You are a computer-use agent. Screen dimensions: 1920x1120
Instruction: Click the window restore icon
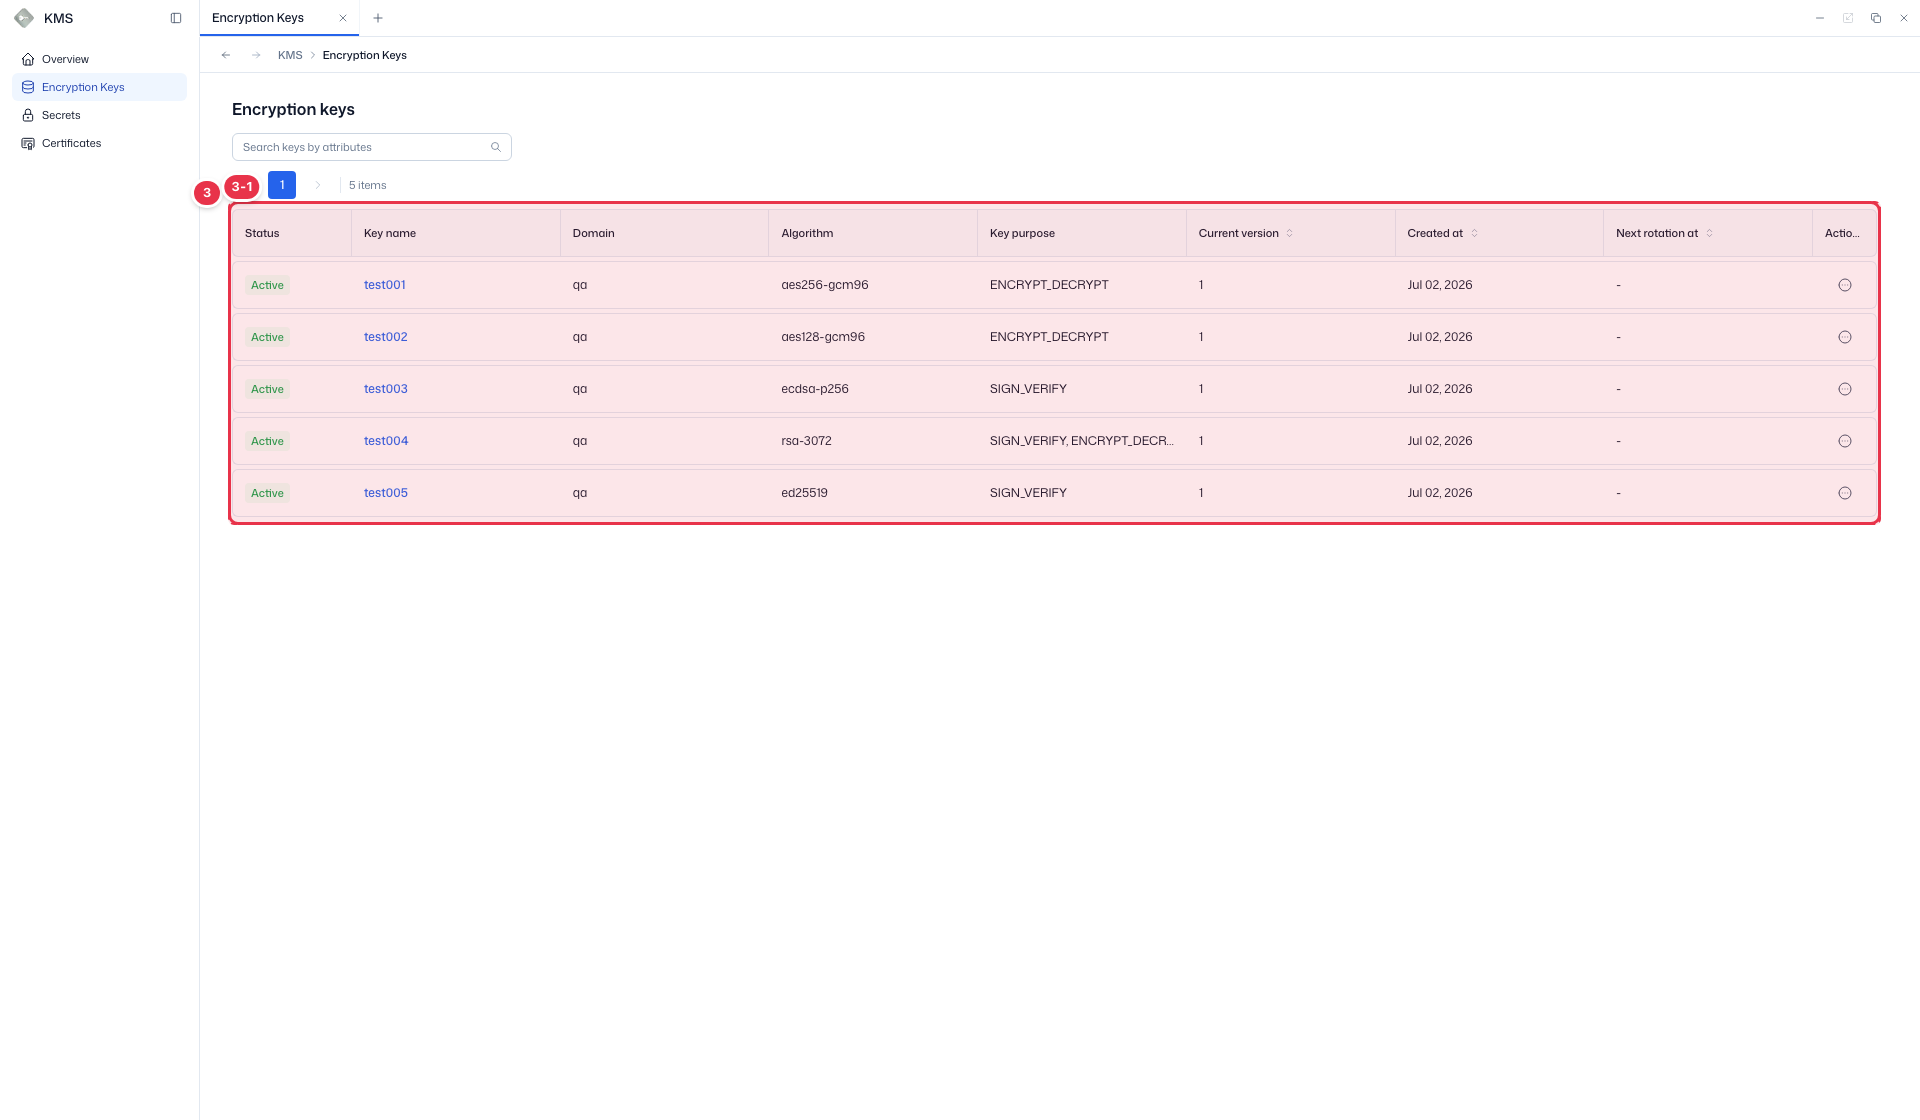1876,18
